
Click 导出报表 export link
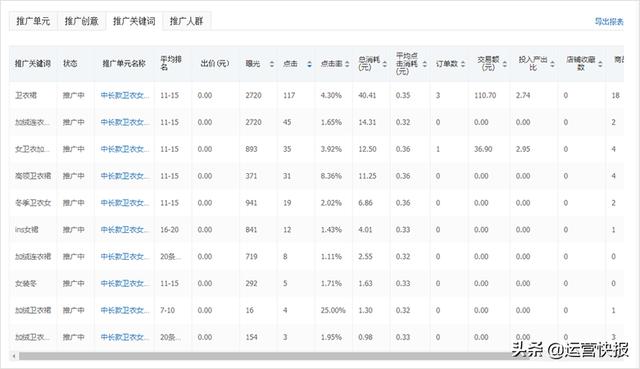click(609, 22)
